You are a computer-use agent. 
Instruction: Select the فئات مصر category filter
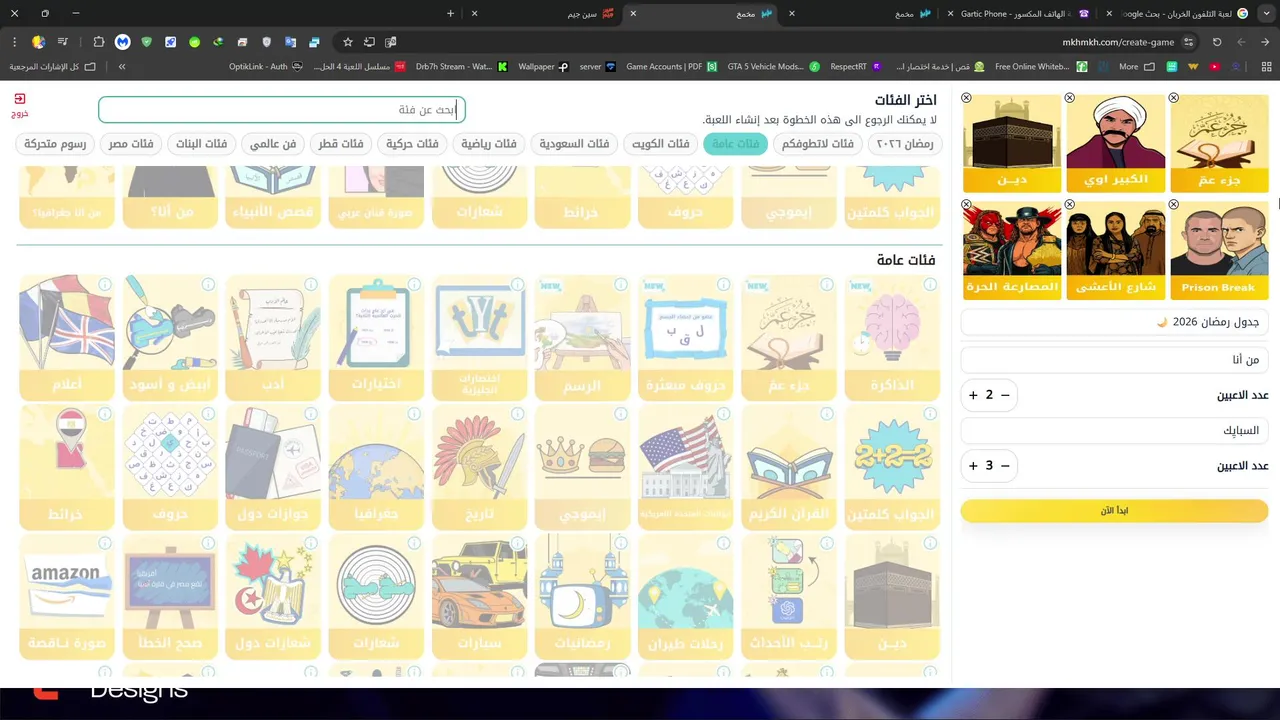tap(131, 144)
